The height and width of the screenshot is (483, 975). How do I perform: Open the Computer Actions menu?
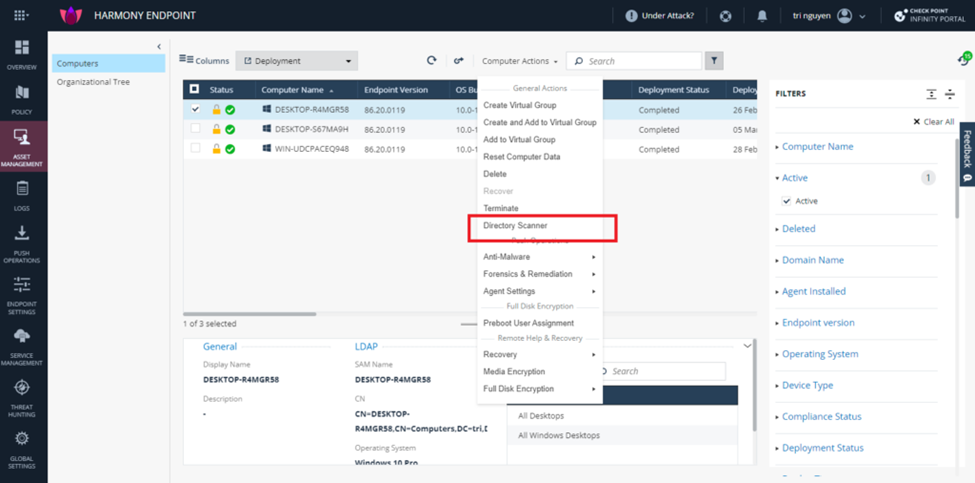[x=520, y=61]
